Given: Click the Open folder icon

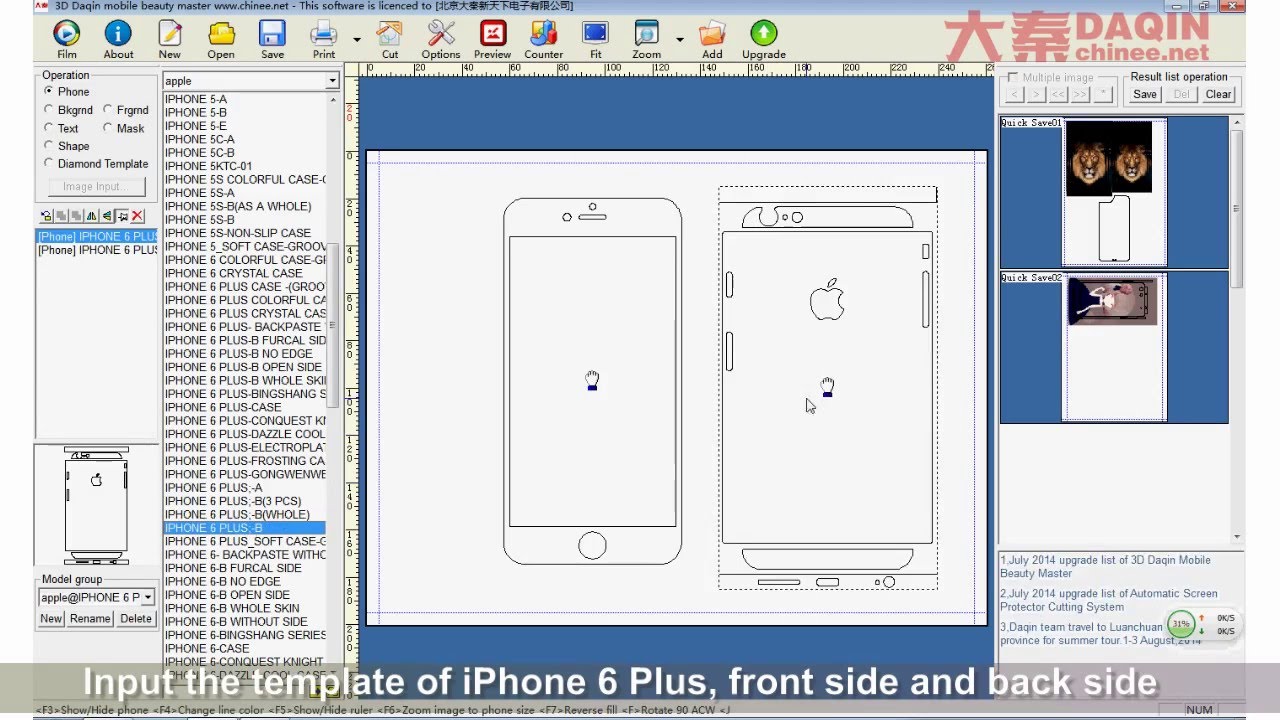Looking at the screenshot, I should (221, 40).
